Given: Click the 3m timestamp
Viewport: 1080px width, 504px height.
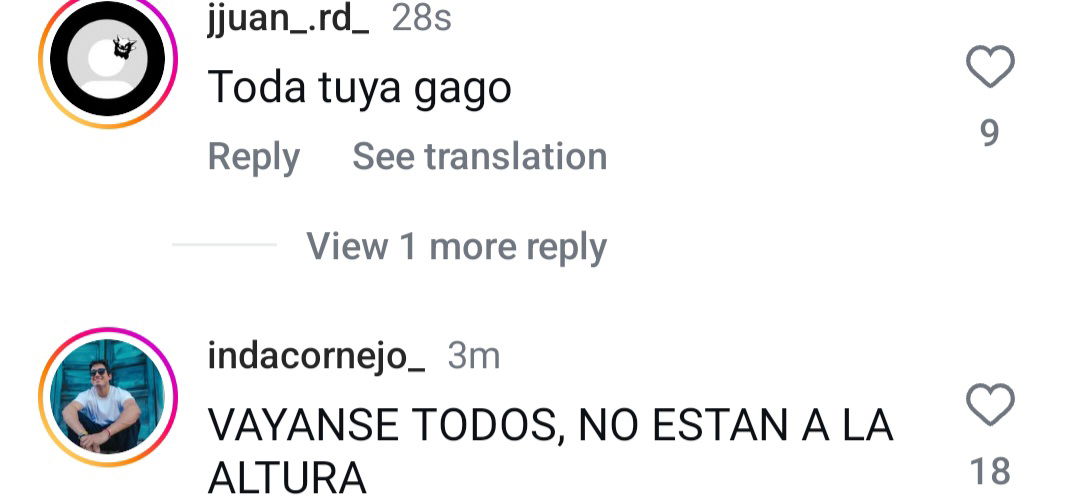Looking at the screenshot, I should [x=473, y=356].
